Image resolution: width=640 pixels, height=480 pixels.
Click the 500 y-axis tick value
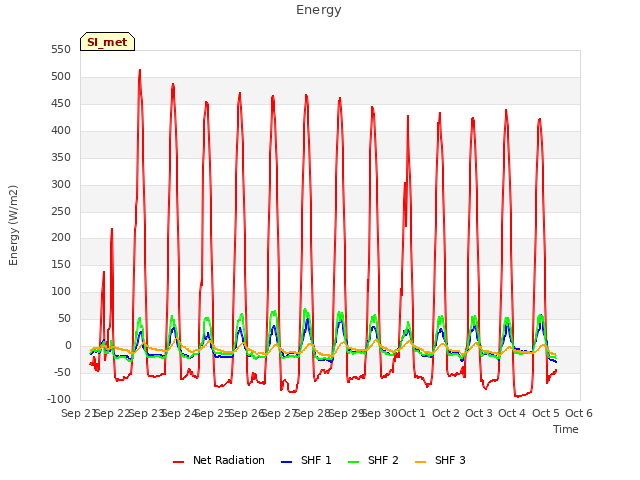coord(61,77)
